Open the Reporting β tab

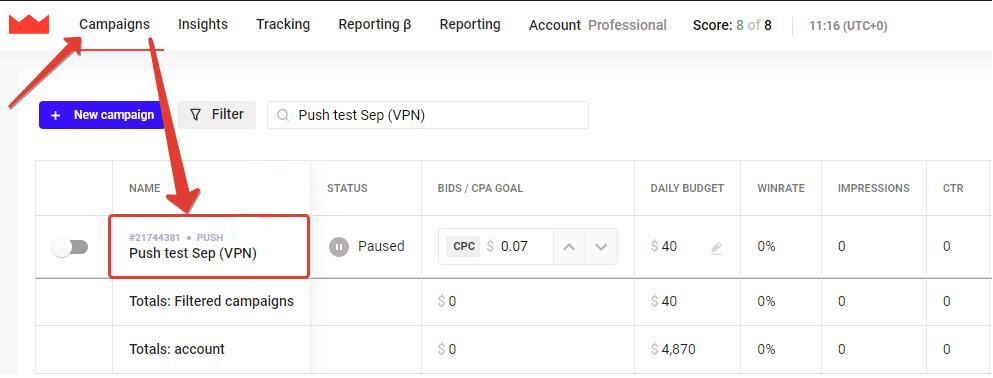[x=375, y=25]
